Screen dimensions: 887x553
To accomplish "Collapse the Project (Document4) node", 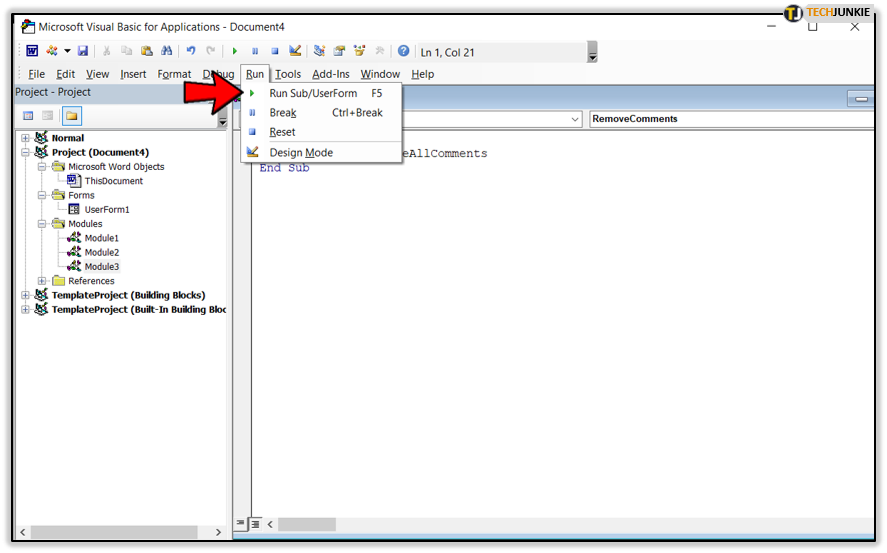I will coord(25,152).
